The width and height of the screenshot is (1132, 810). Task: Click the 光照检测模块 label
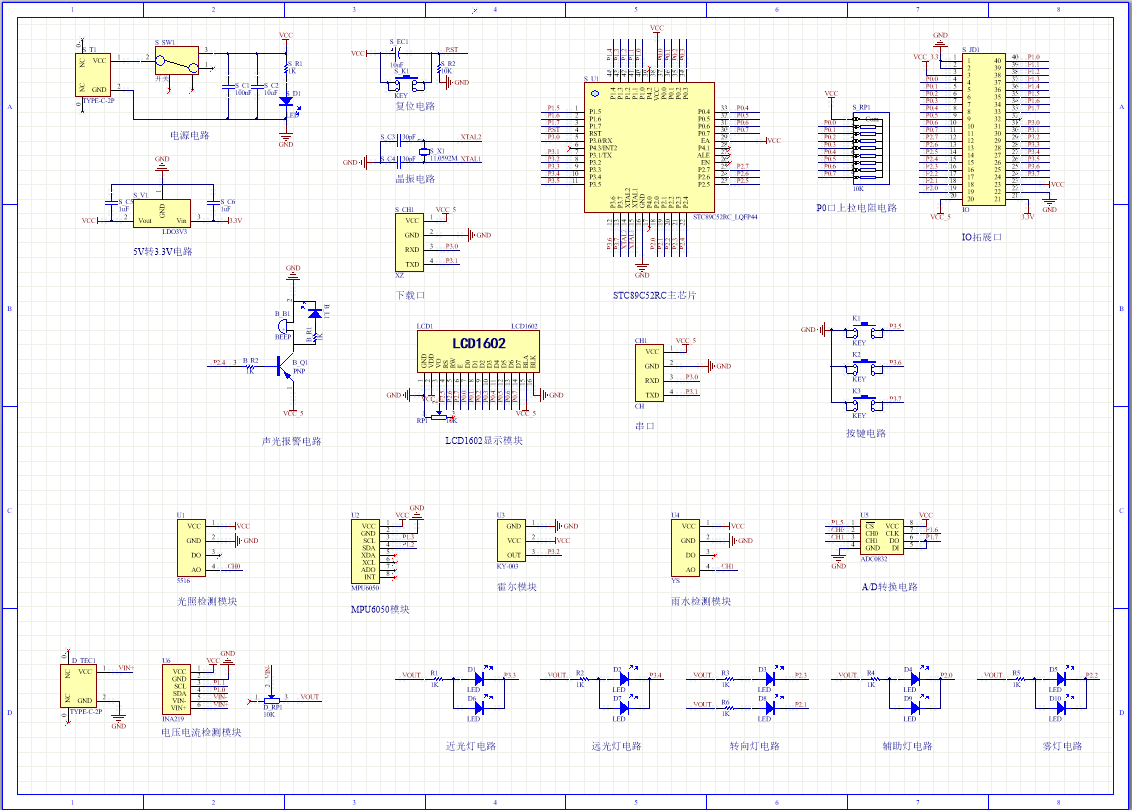pos(207,601)
